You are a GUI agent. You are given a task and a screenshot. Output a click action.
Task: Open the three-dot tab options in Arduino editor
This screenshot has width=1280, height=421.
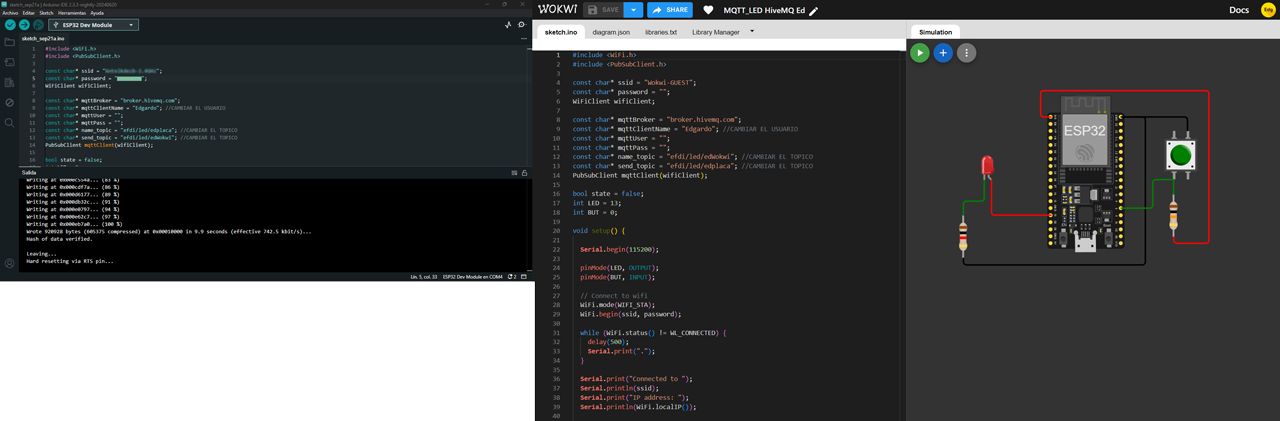(x=524, y=38)
